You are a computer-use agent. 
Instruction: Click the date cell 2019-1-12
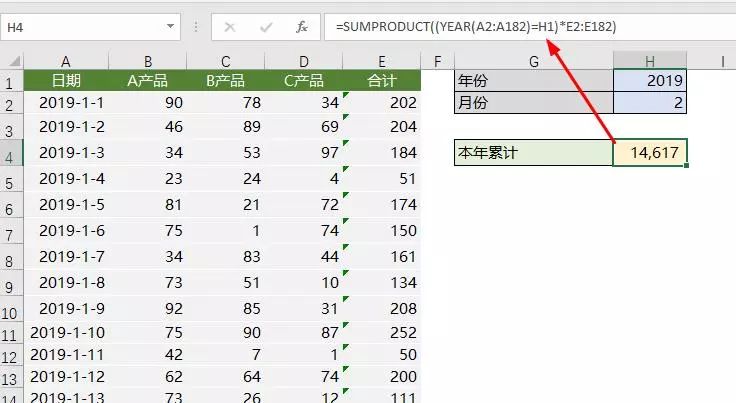66,377
